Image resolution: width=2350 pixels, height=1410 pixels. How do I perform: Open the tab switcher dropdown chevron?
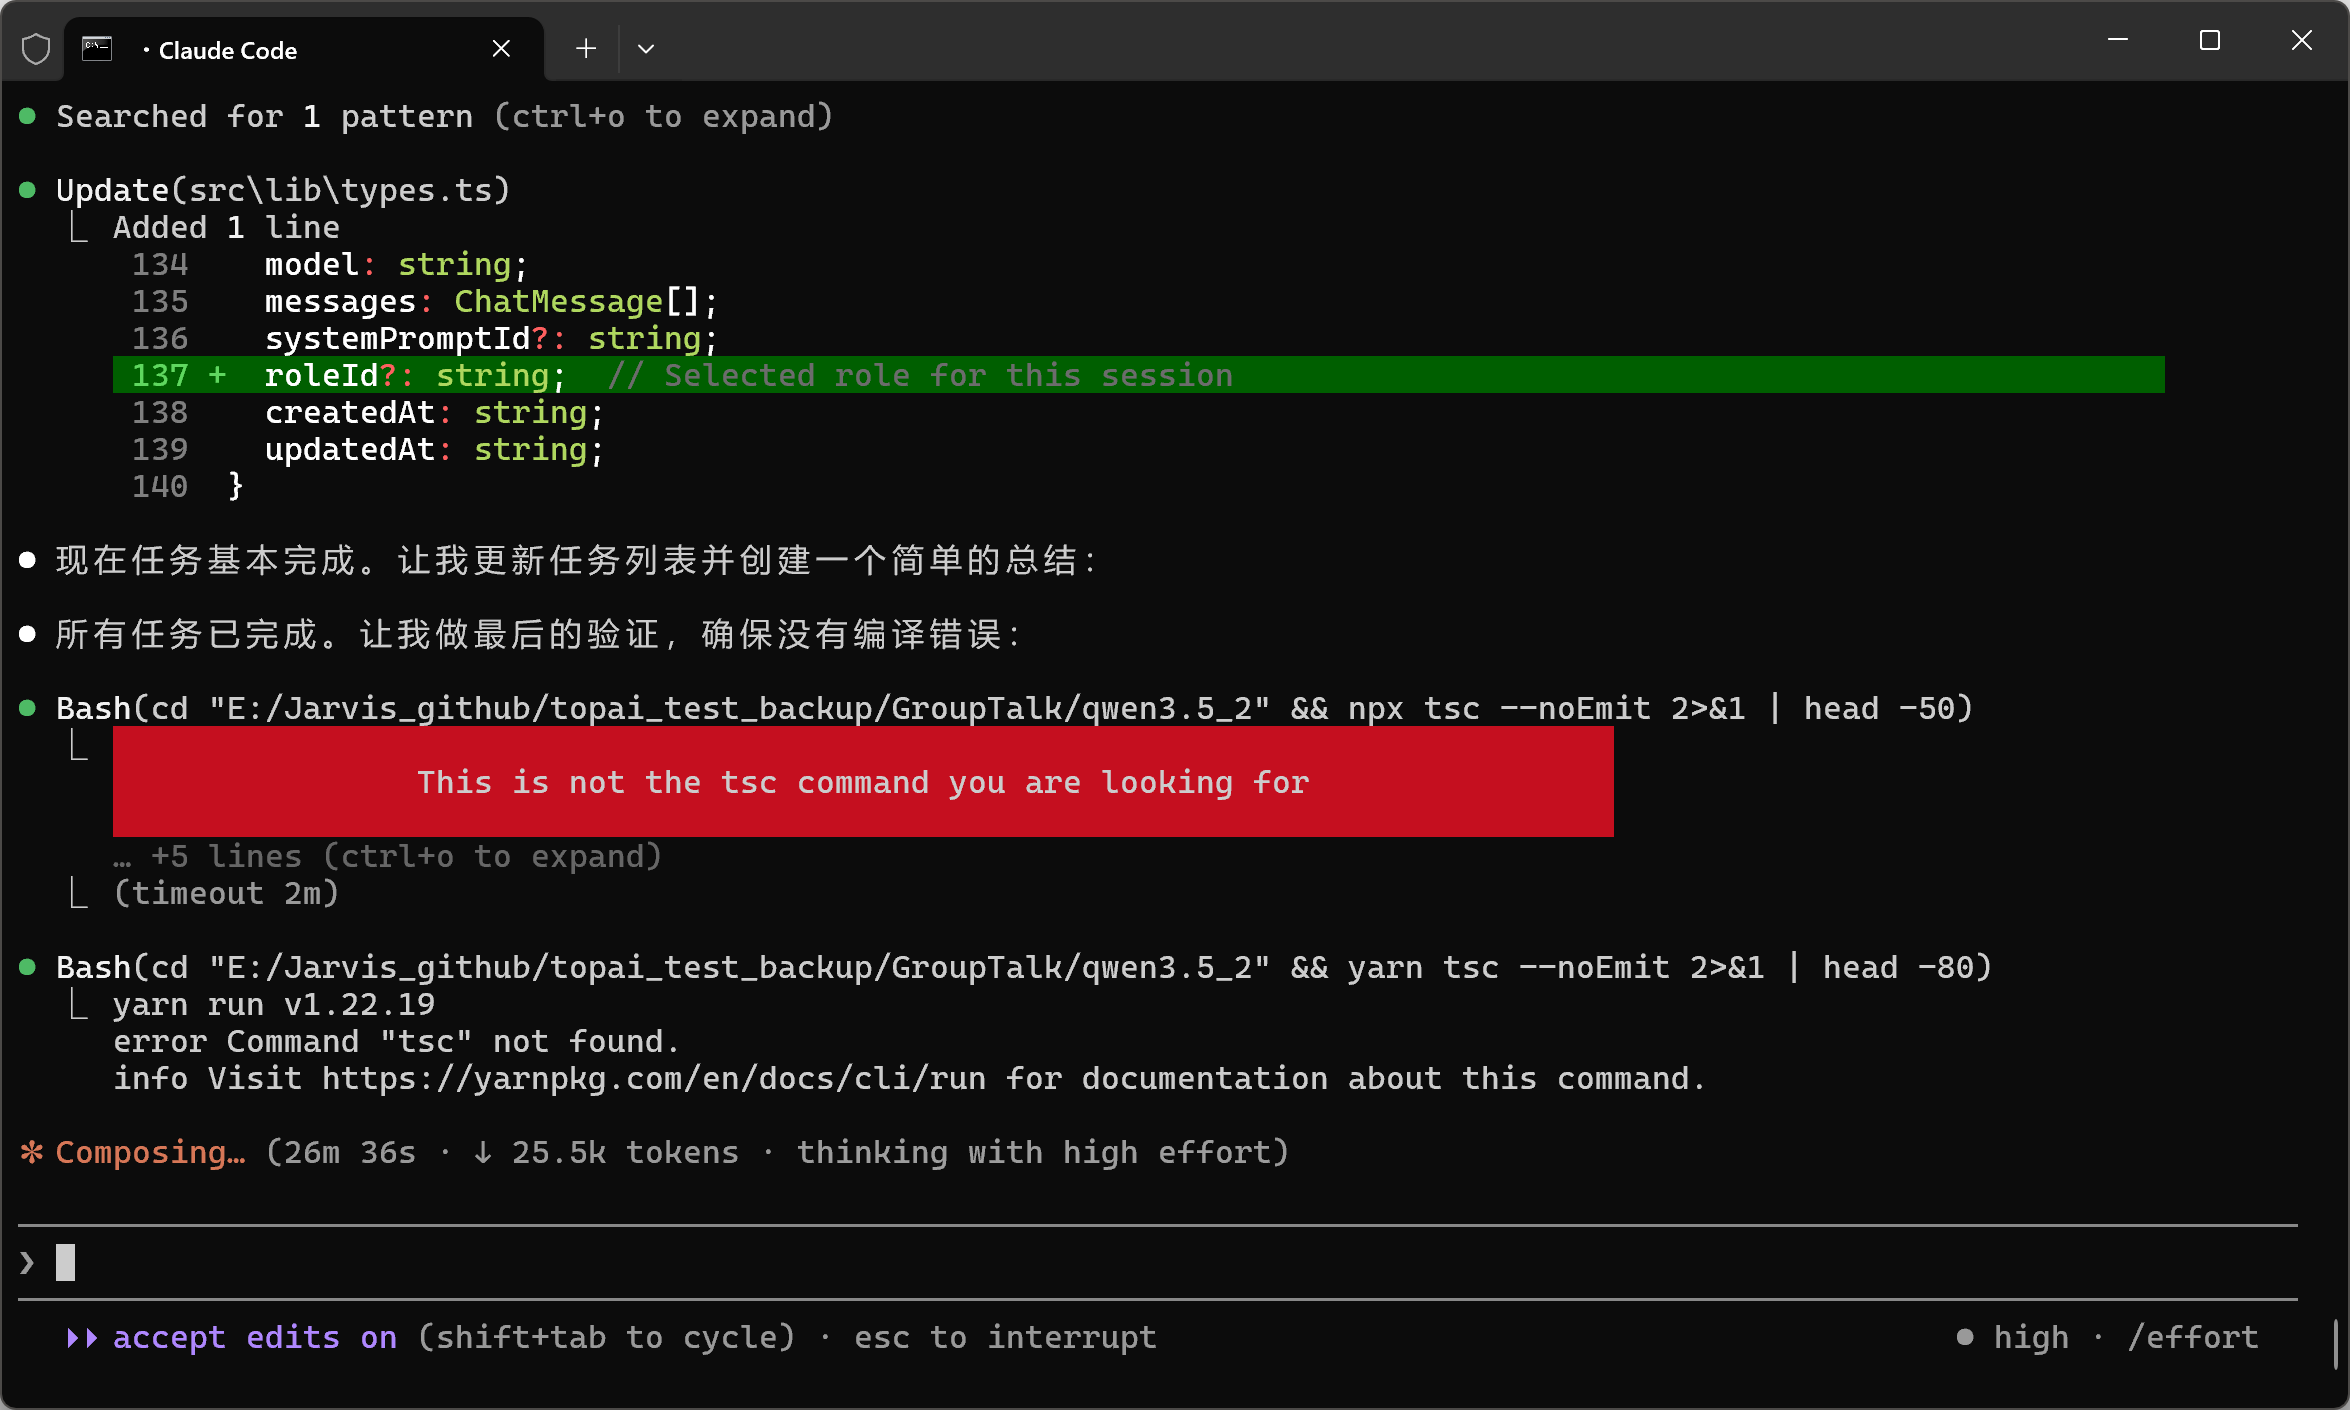click(646, 48)
